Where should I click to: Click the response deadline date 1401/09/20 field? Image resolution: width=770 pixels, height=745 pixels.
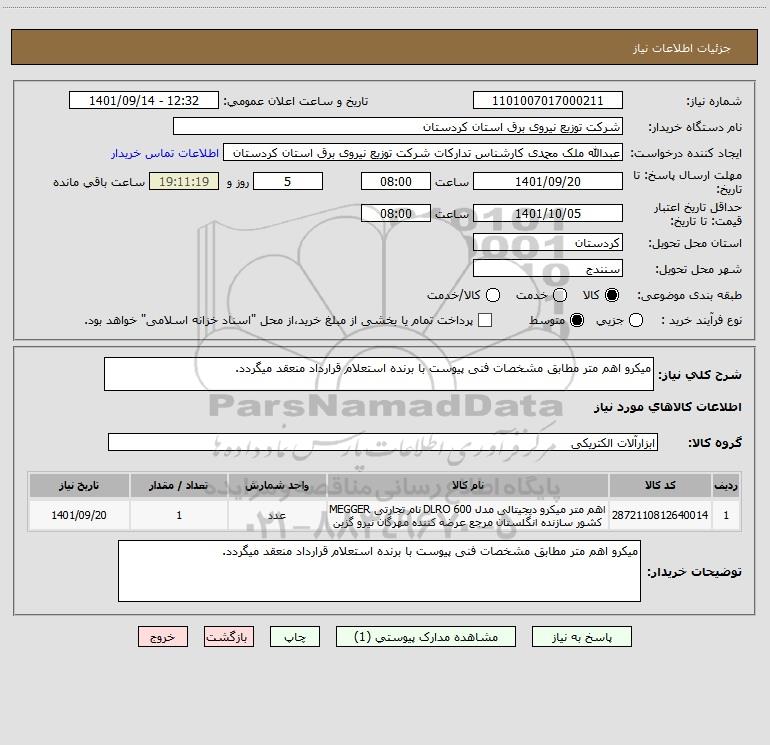click(x=548, y=181)
